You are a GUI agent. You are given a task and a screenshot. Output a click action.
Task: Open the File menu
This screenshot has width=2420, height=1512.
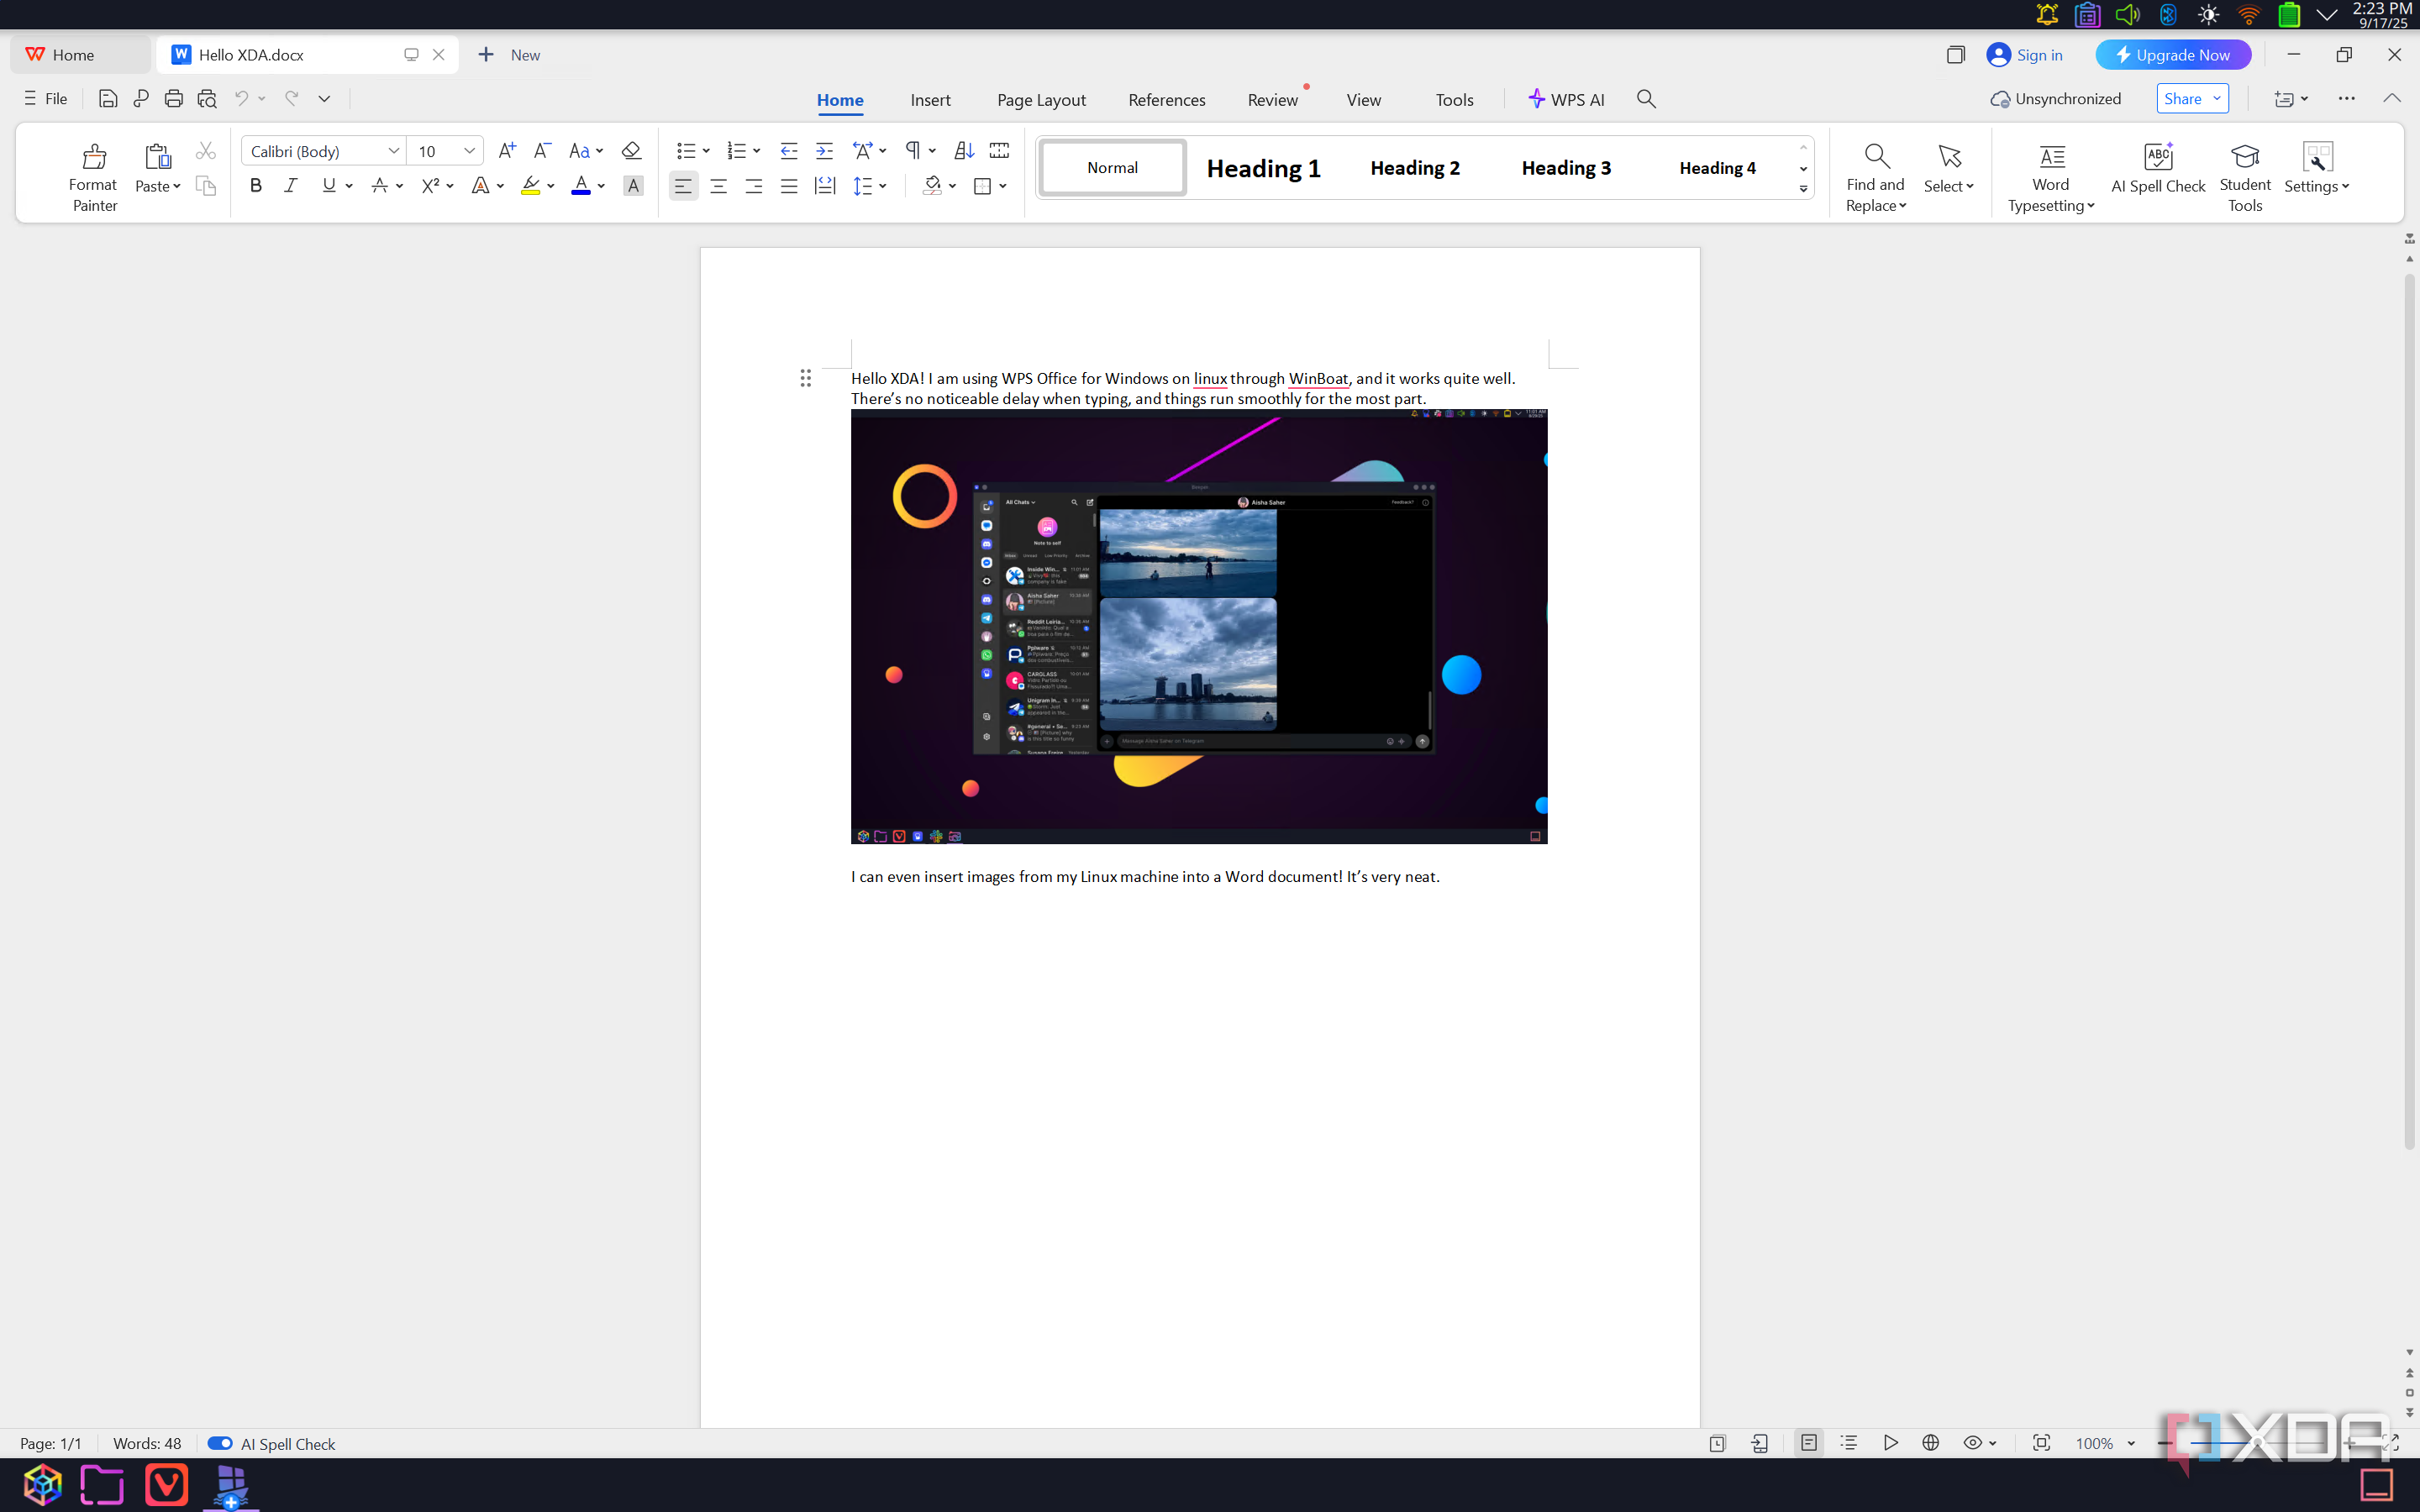(46, 98)
